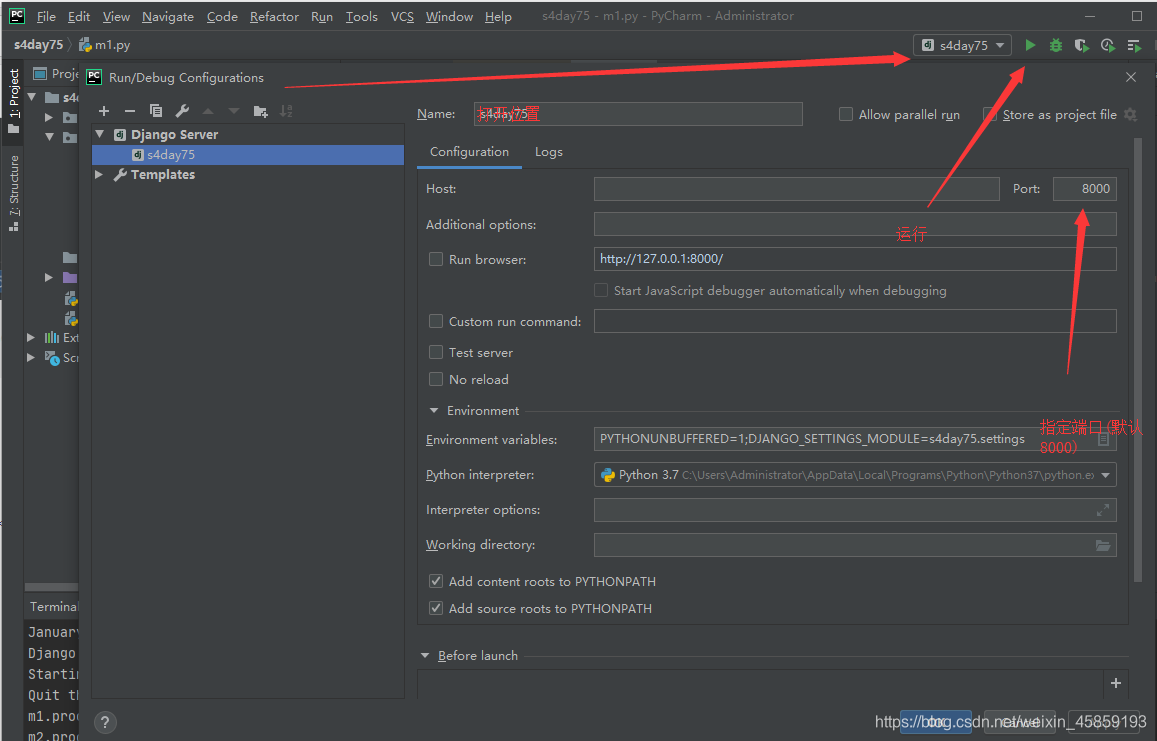Screen dimensions: 1157x741
Task: Enable Allow parallel run checkbox
Action: [846, 114]
